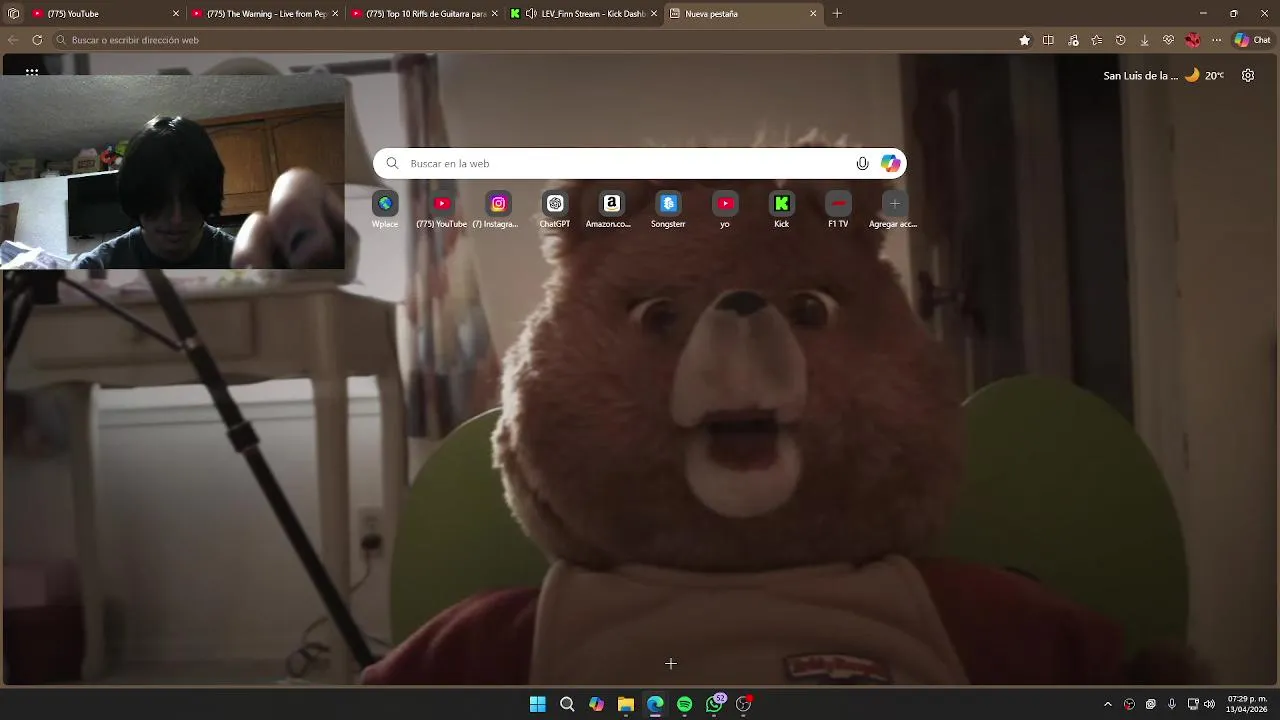
Task: Open the tab actions menu icon
Action: pos(13,14)
